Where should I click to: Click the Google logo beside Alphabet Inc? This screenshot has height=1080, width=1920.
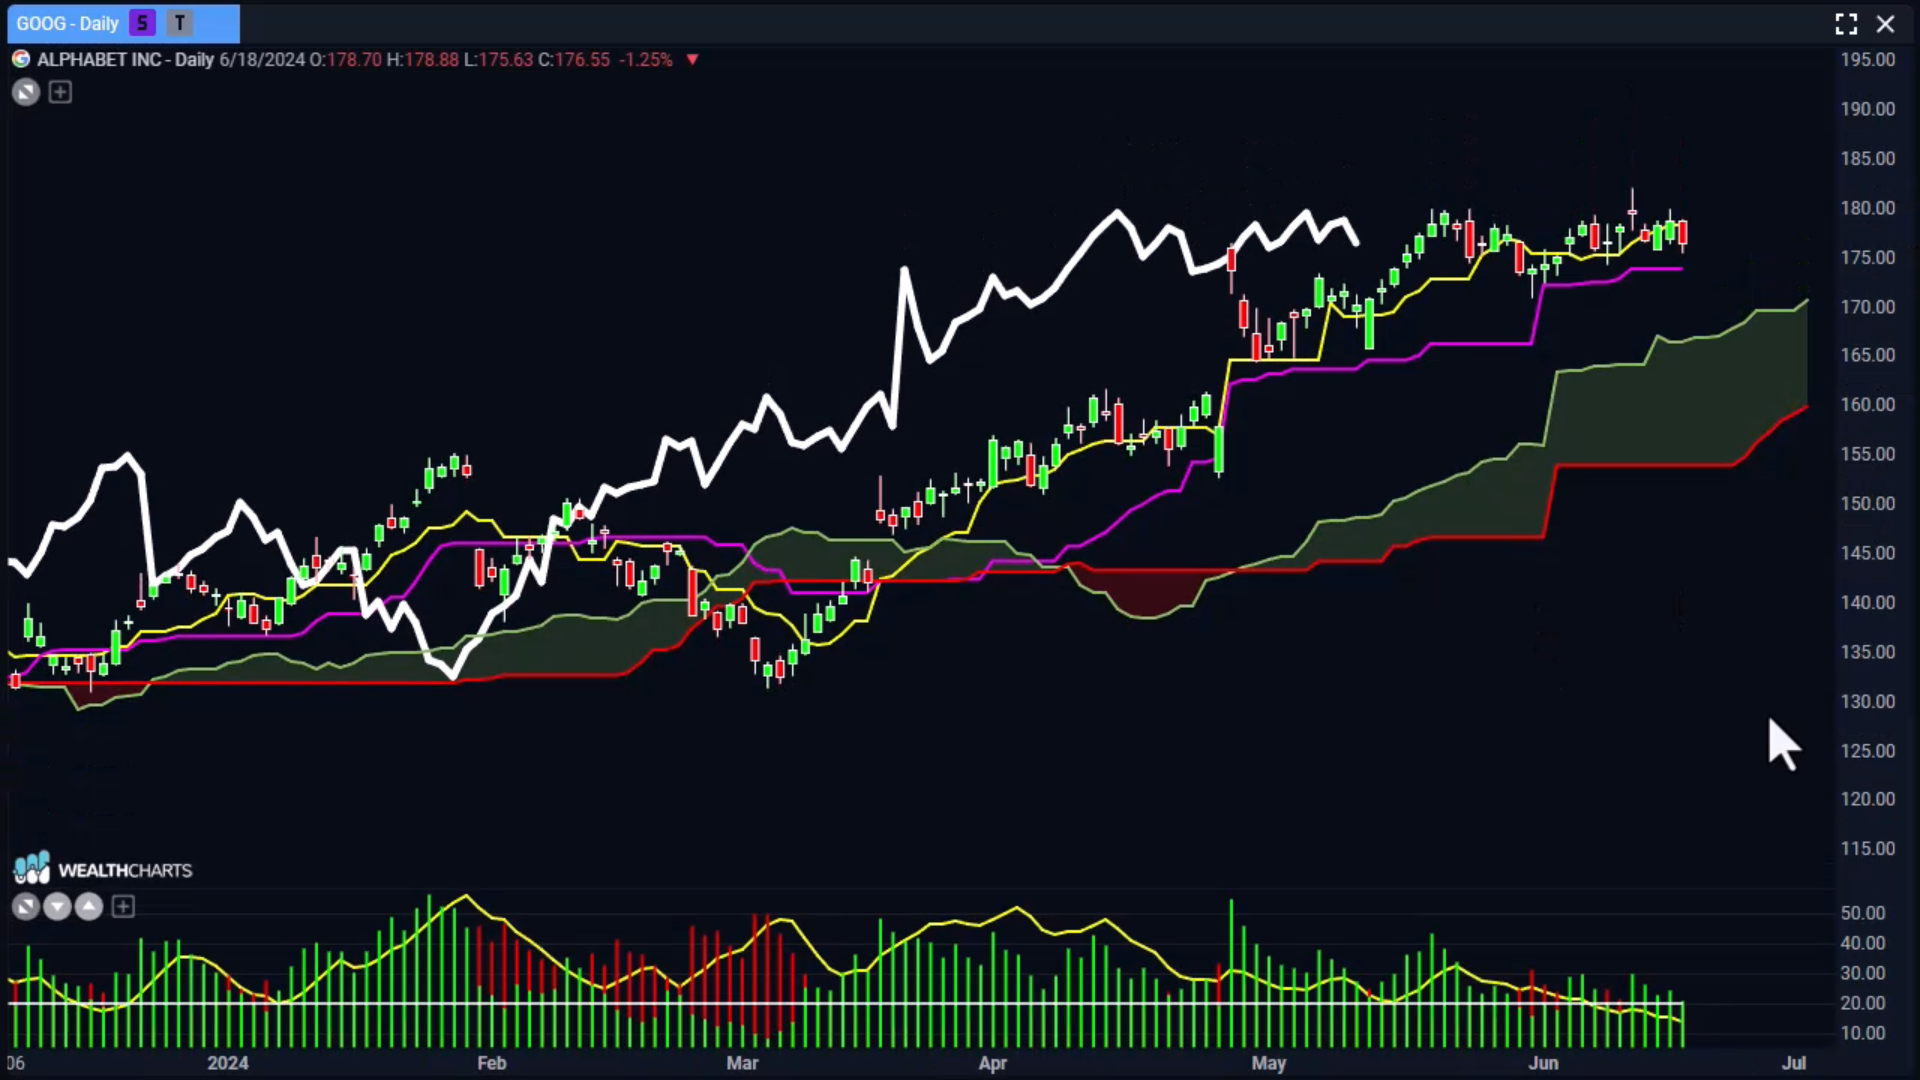tap(21, 59)
